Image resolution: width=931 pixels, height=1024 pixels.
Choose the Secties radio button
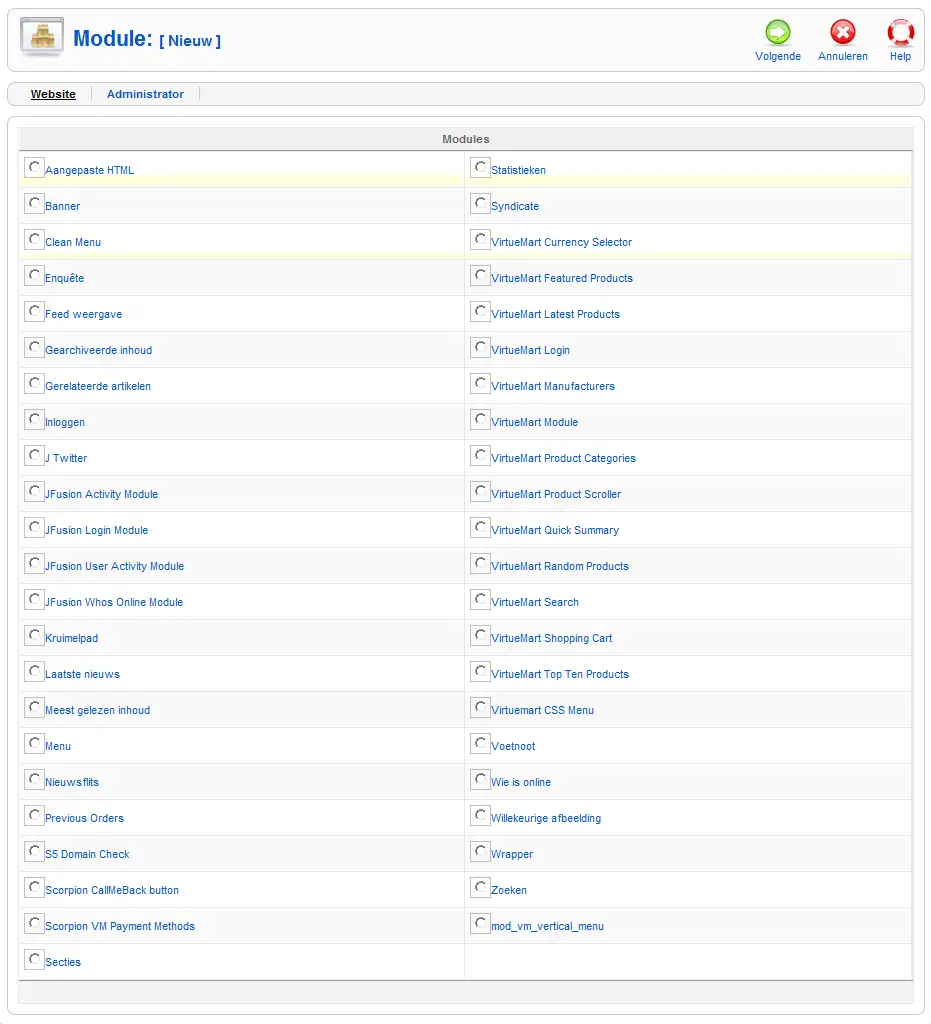click(35, 960)
